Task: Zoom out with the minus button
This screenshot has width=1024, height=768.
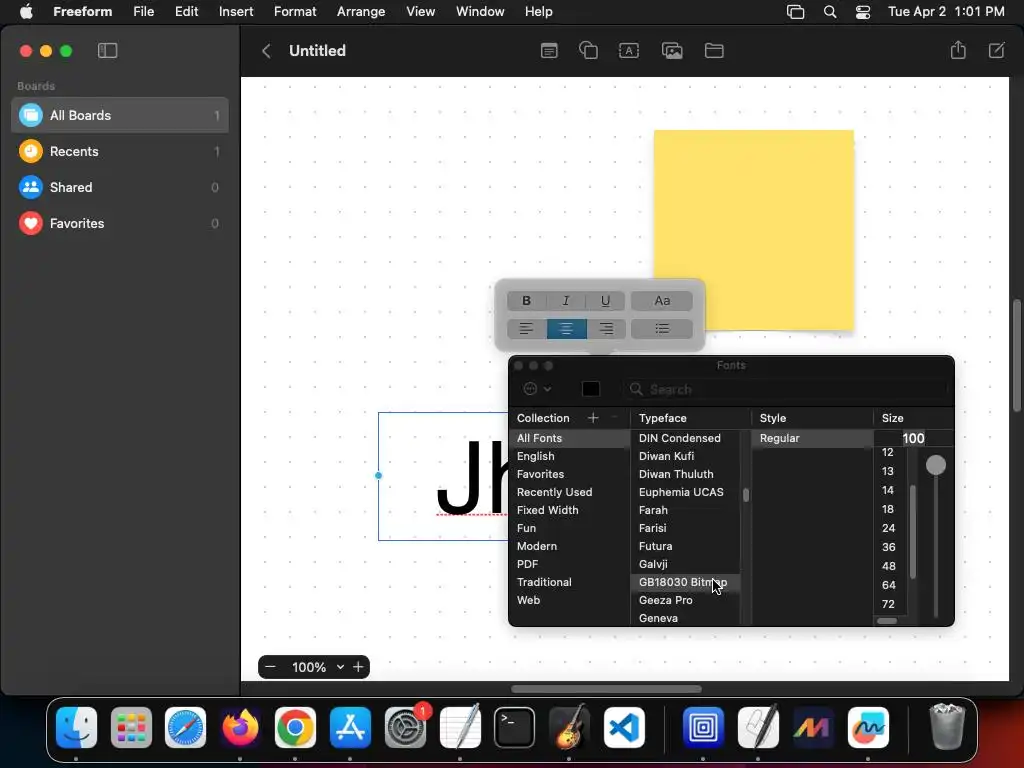Action: tap(270, 667)
